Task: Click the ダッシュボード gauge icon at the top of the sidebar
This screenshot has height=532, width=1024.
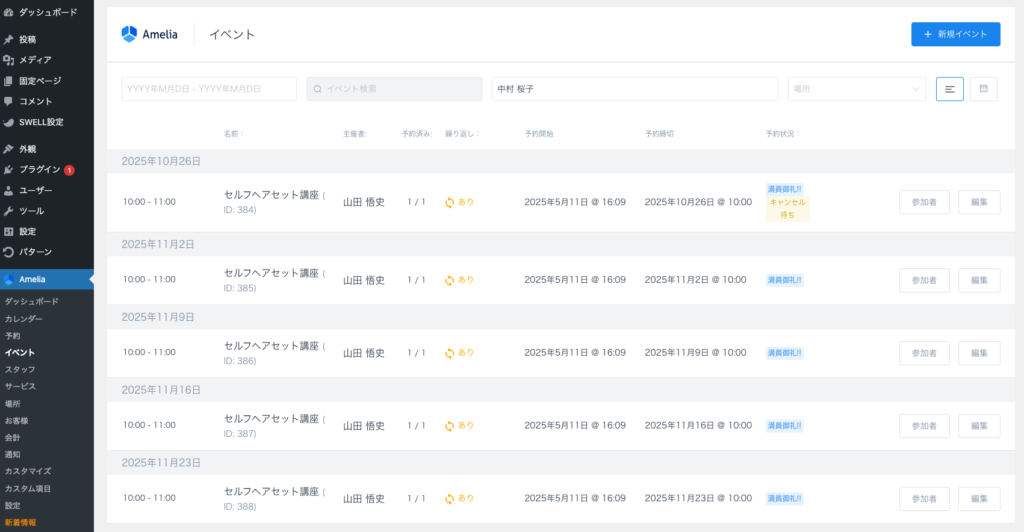Action: pyautogui.click(x=9, y=11)
